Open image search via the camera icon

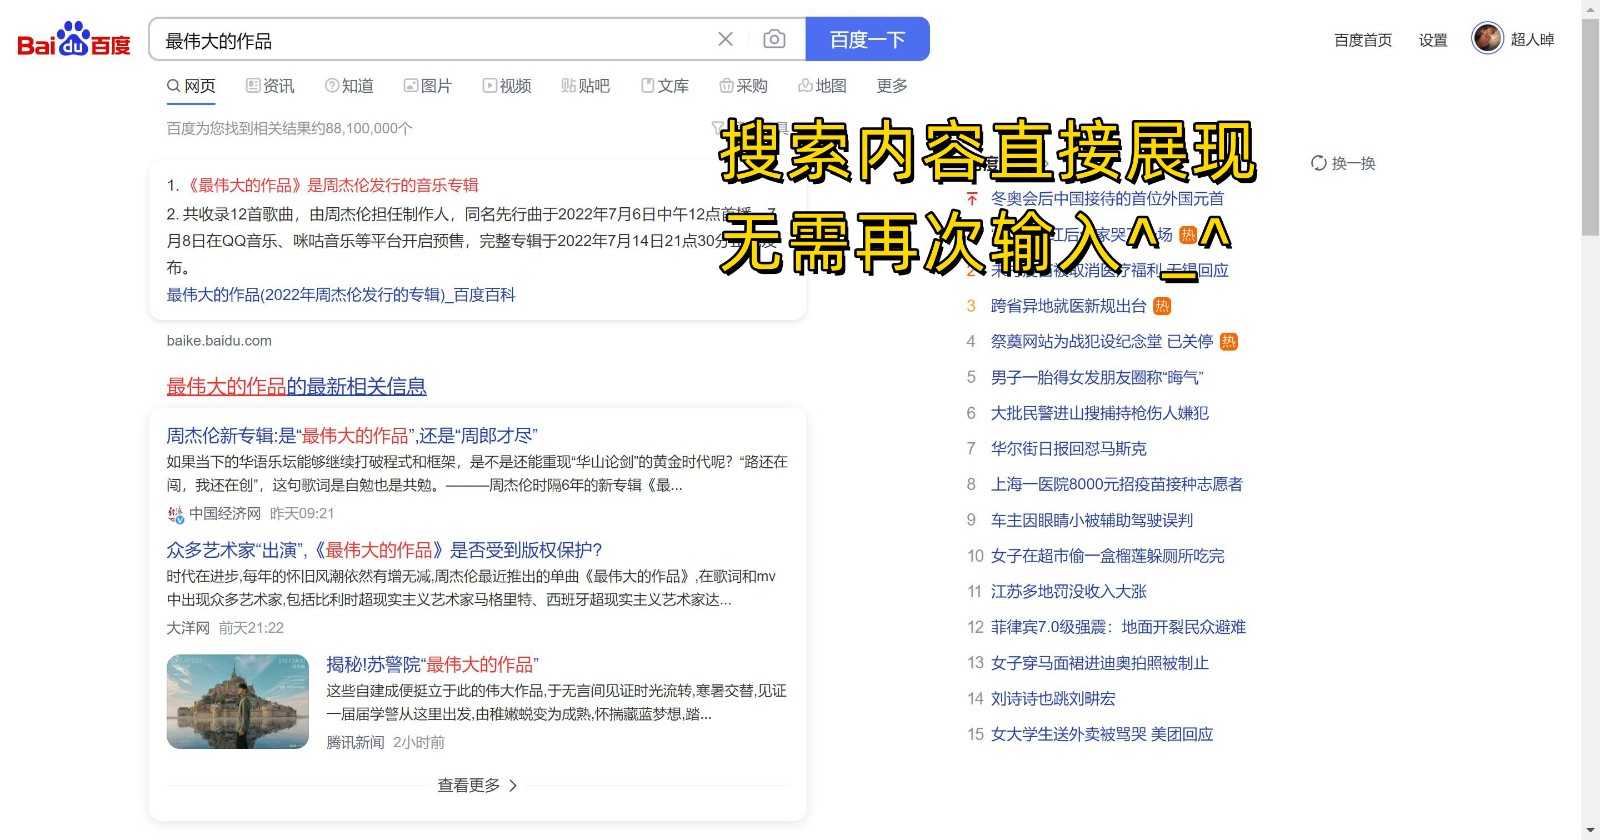point(774,39)
